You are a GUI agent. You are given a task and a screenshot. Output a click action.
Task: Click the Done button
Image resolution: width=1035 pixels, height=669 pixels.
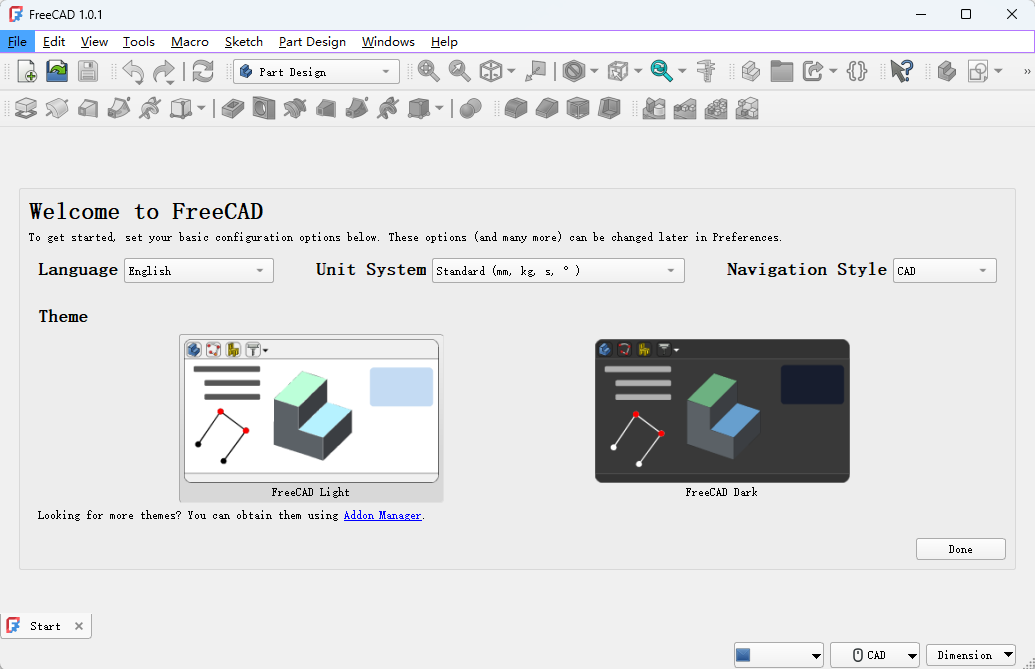click(x=959, y=548)
